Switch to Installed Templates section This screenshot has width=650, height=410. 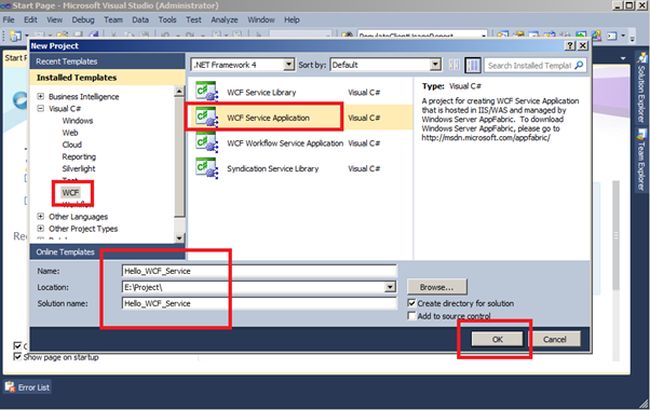(107, 78)
